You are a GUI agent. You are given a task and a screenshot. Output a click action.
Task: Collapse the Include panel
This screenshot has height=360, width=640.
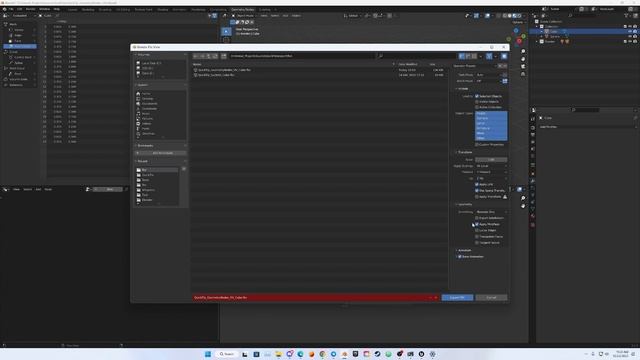point(462,89)
